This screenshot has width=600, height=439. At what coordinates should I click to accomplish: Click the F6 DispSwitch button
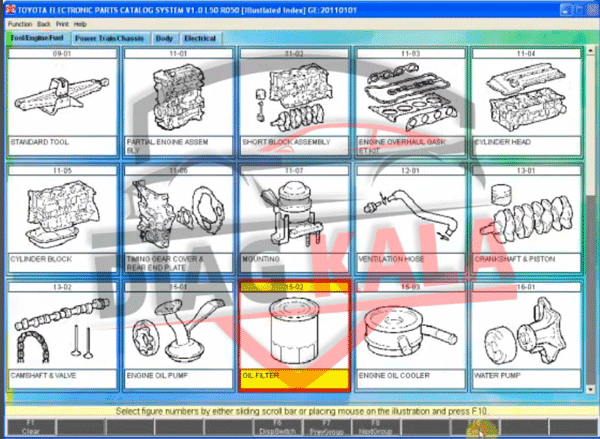click(x=277, y=427)
